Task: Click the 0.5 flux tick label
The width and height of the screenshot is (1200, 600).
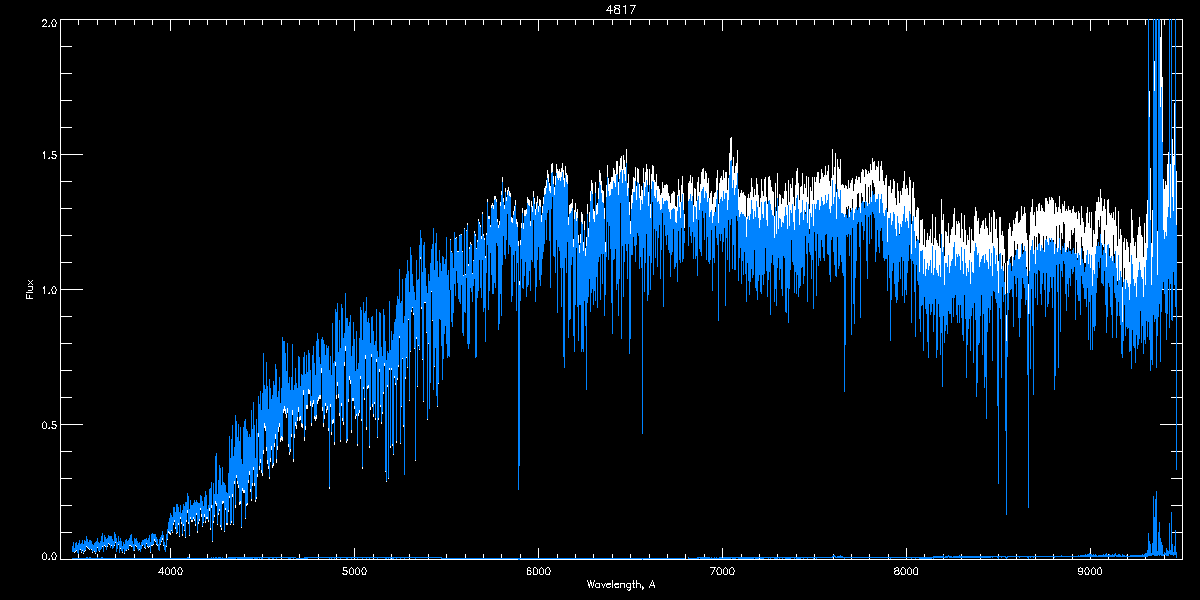Action: pos(48,424)
